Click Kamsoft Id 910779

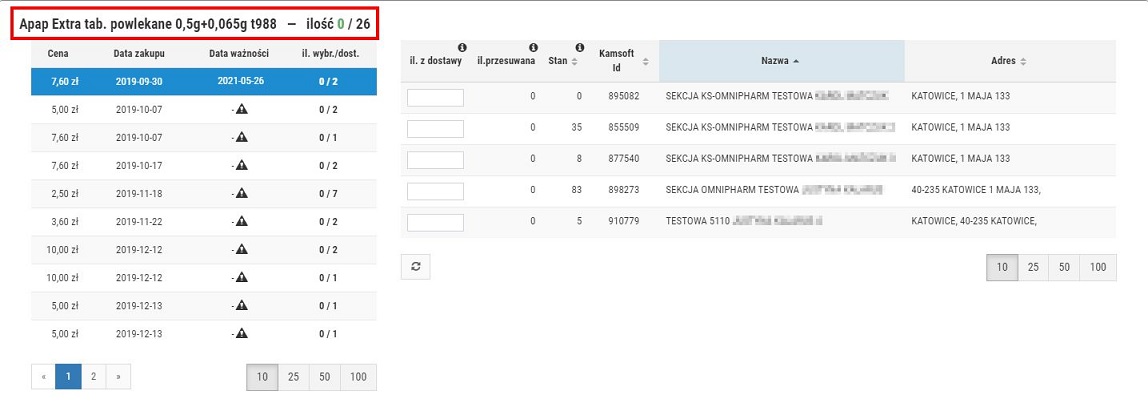click(x=624, y=221)
